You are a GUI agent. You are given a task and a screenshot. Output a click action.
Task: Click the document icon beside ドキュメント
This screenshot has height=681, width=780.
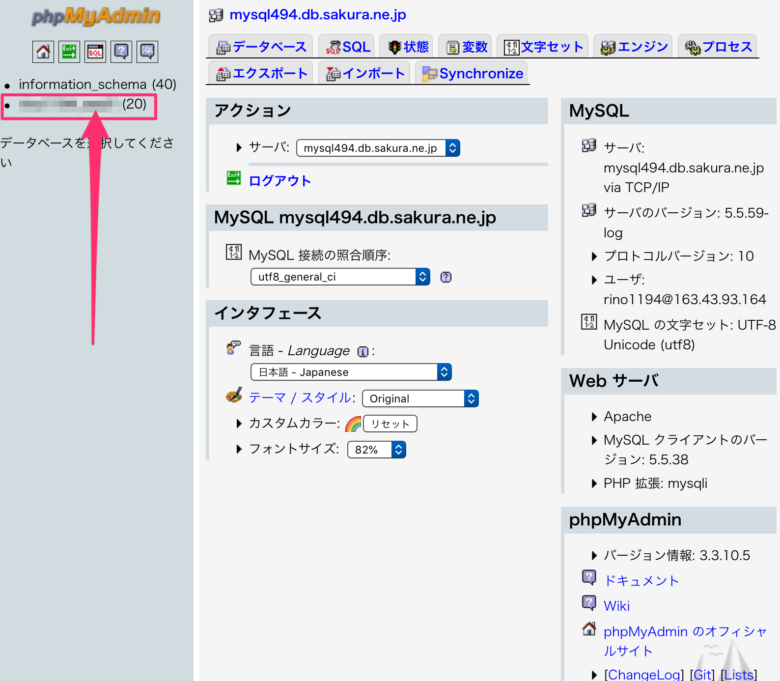(589, 578)
